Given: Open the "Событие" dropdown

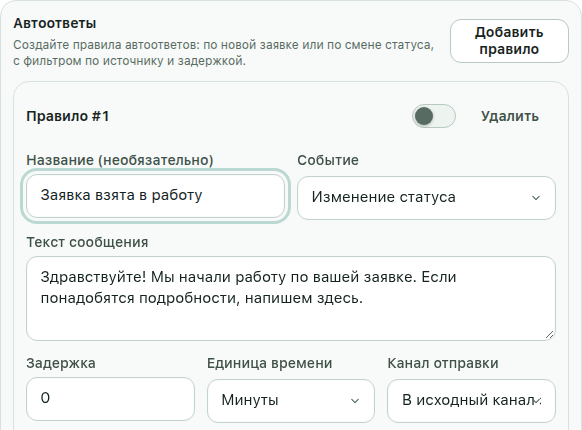Looking at the screenshot, I should (426, 198).
